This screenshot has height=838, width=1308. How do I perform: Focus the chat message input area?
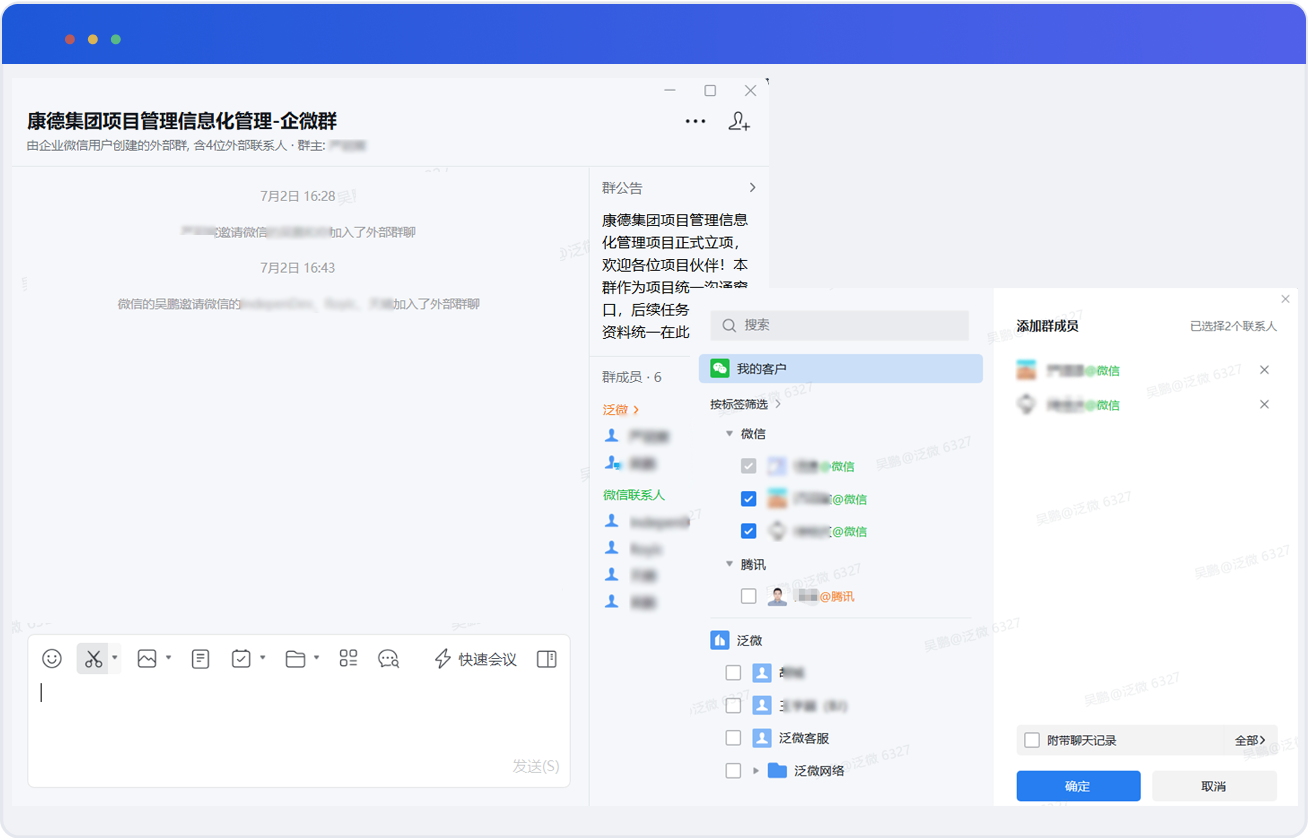point(299,715)
